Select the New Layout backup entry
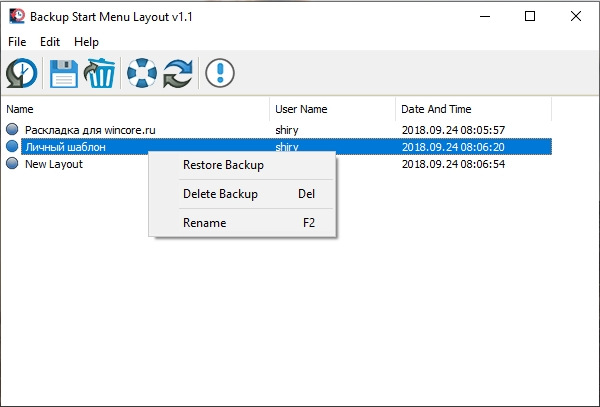The height and width of the screenshot is (407, 600). [x=54, y=164]
